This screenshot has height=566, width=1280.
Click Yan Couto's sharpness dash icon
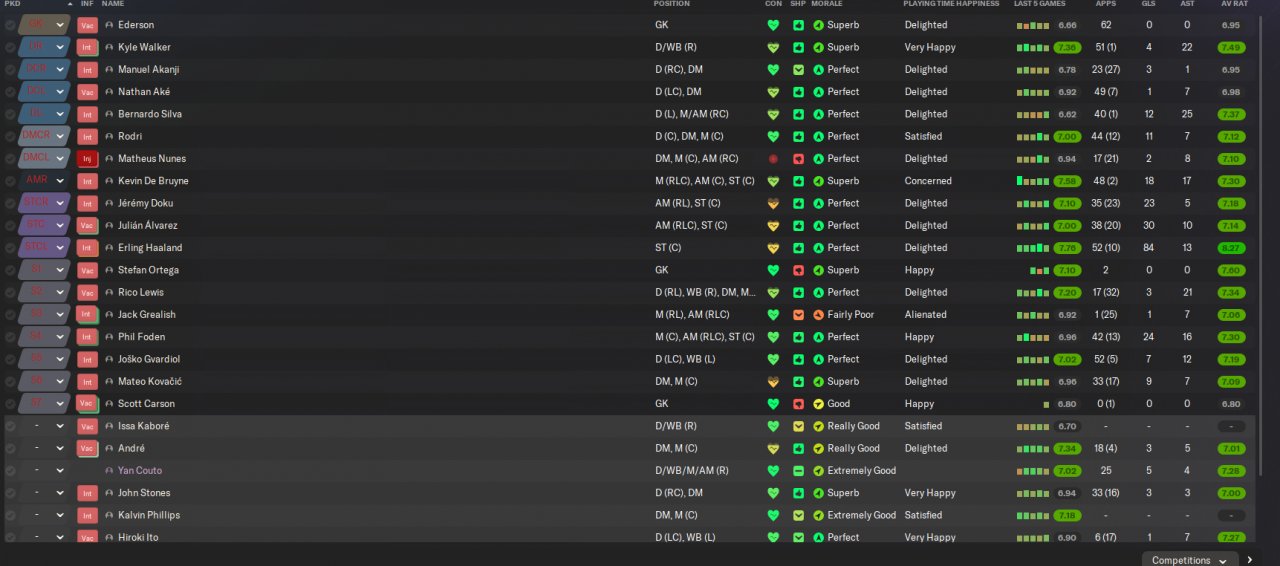point(798,470)
